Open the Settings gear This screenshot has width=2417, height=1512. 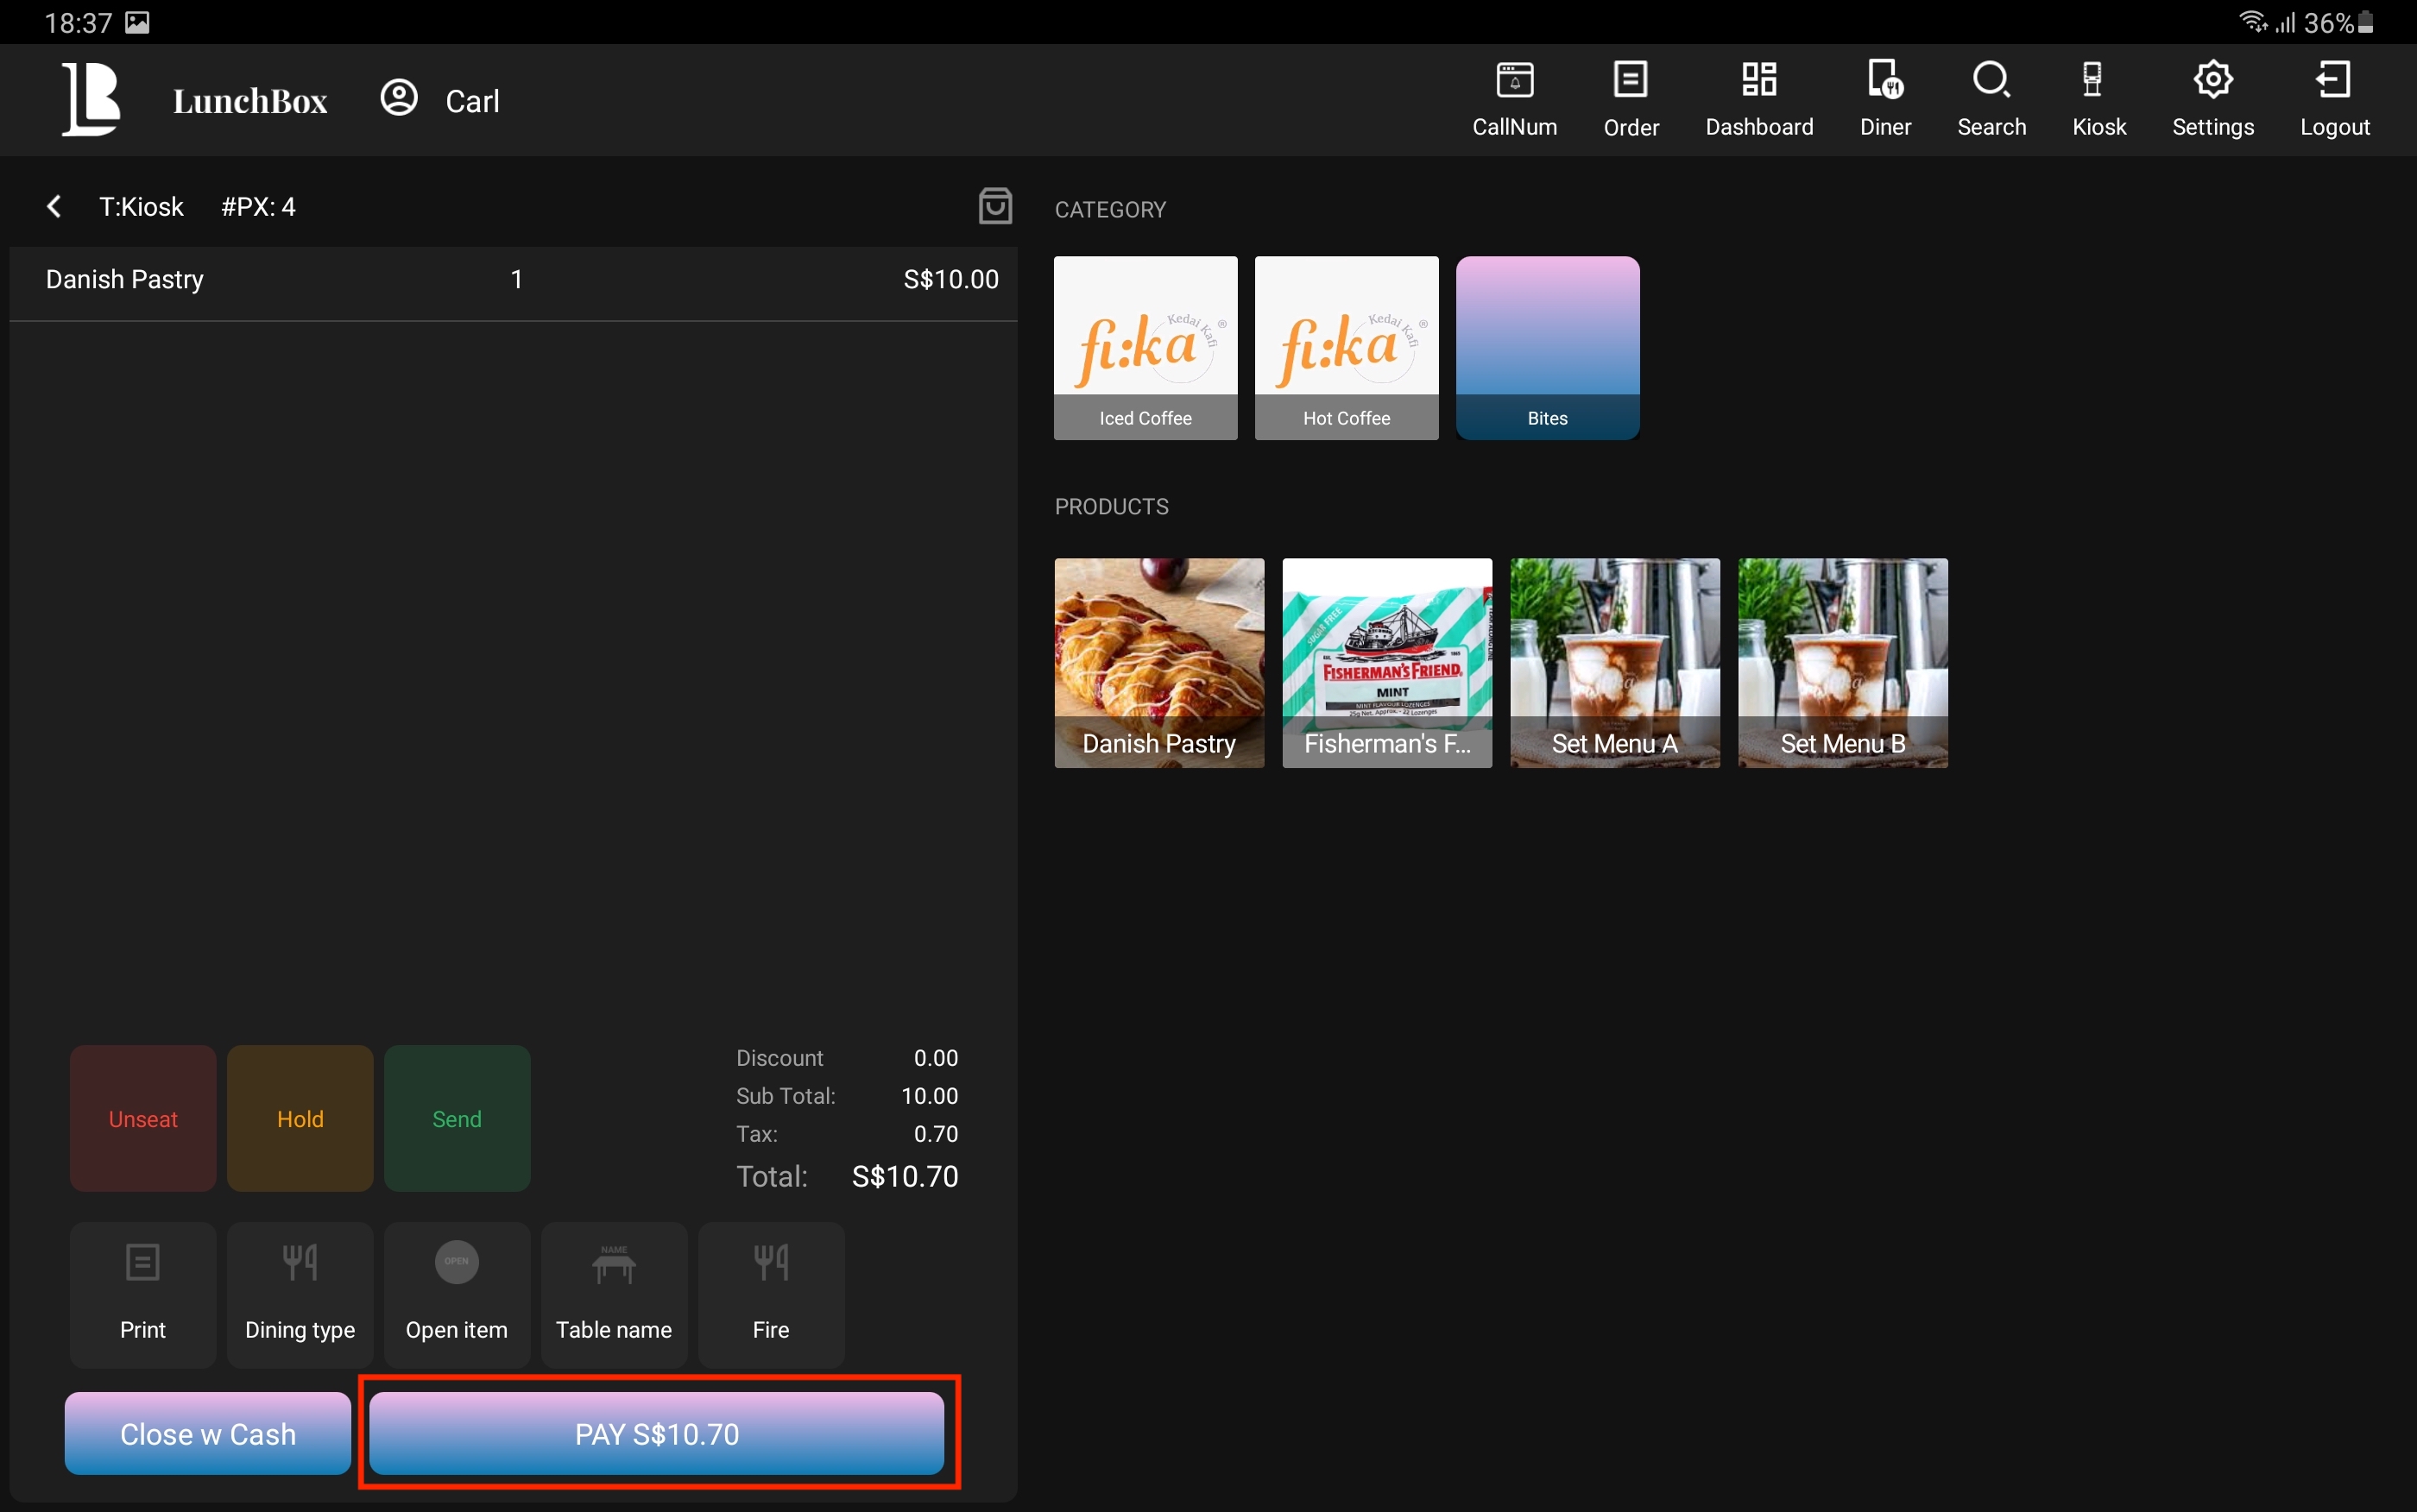[2212, 99]
